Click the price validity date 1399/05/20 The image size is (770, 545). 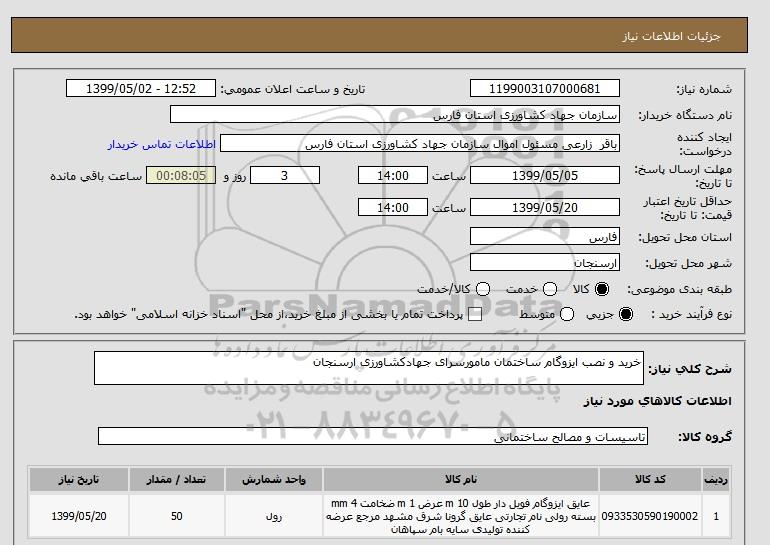[x=545, y=207]
